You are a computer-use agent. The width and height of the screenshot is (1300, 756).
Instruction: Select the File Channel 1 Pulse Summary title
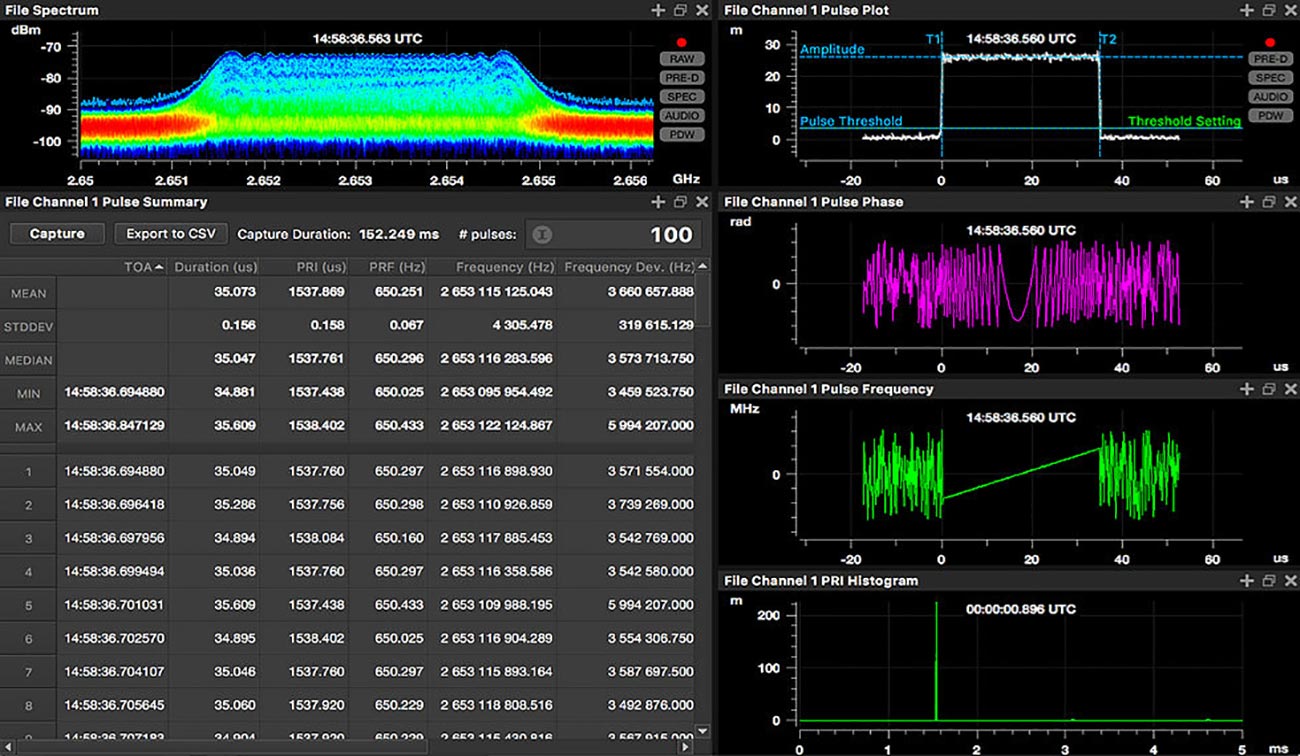pos(106,202)
